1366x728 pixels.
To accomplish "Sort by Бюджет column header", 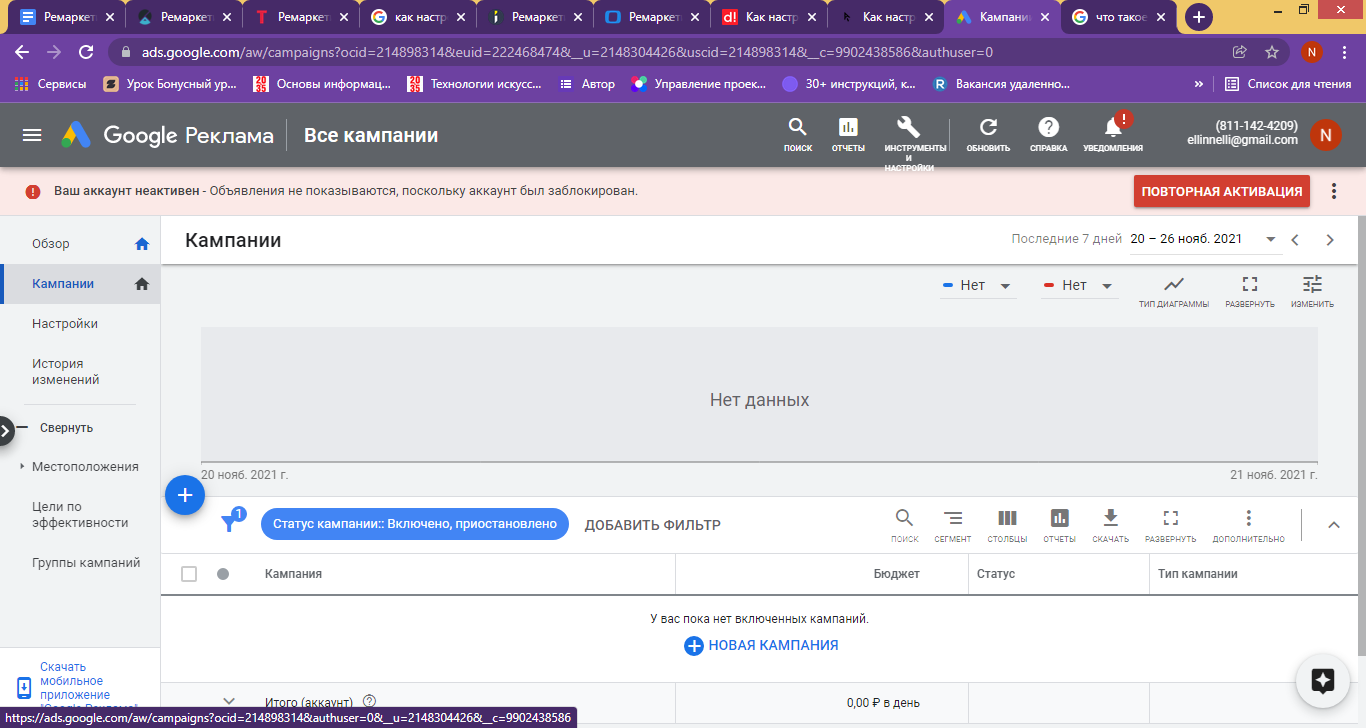I will coord(895,574).
